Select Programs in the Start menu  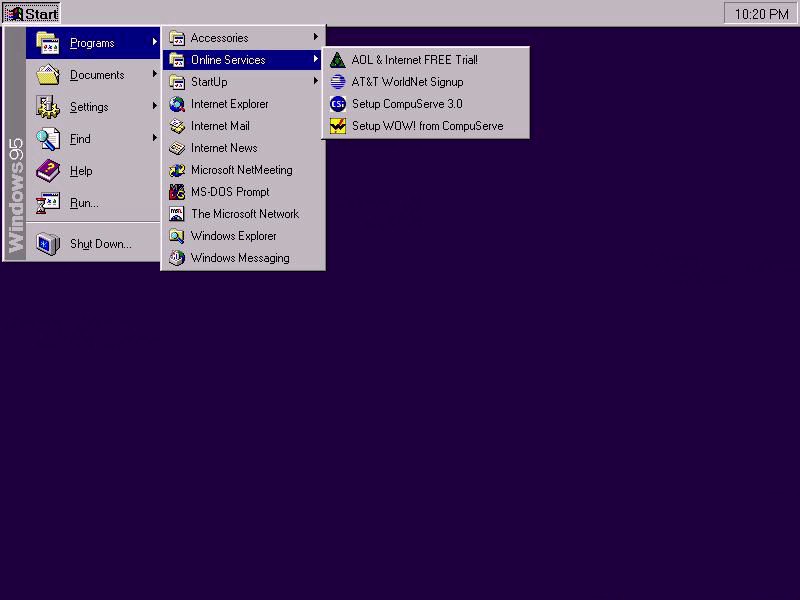point(93,43)
